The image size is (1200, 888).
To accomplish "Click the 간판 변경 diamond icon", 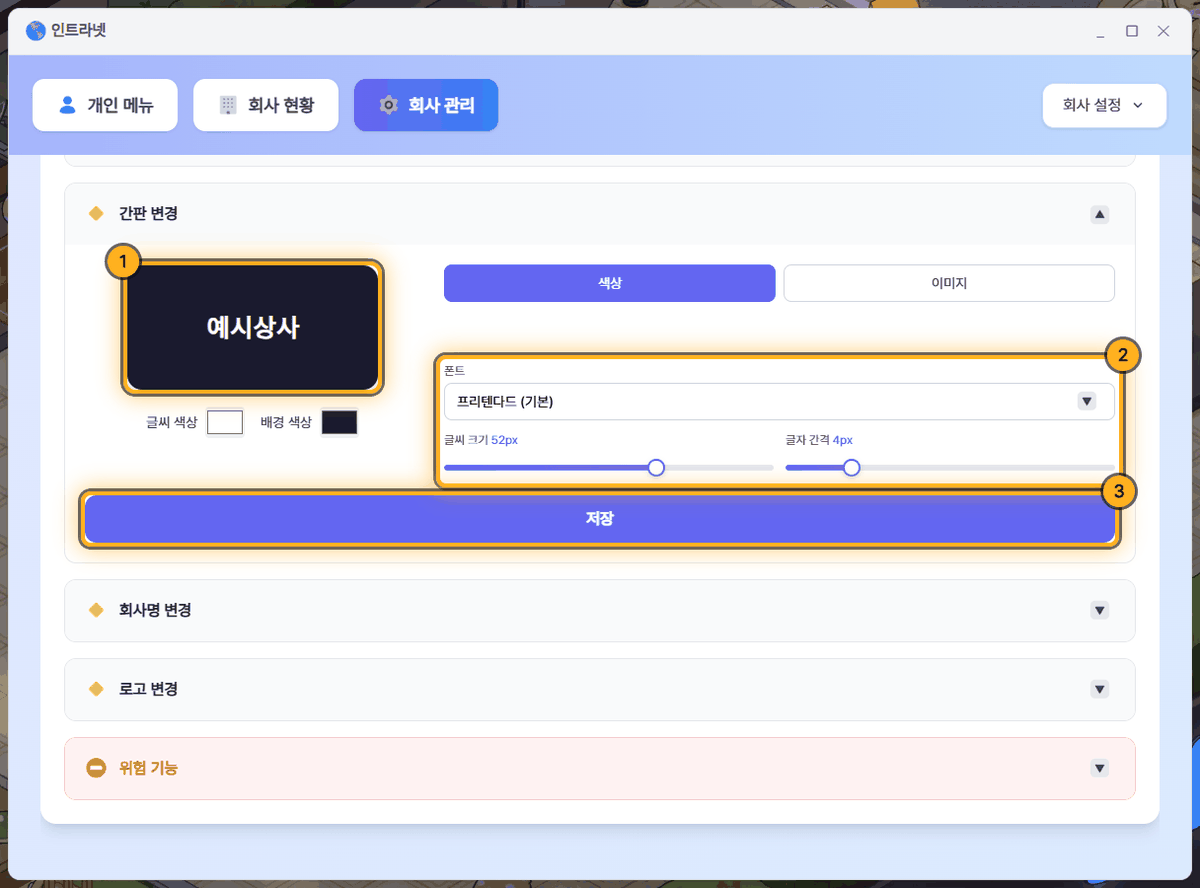I will tap(96, 213).
